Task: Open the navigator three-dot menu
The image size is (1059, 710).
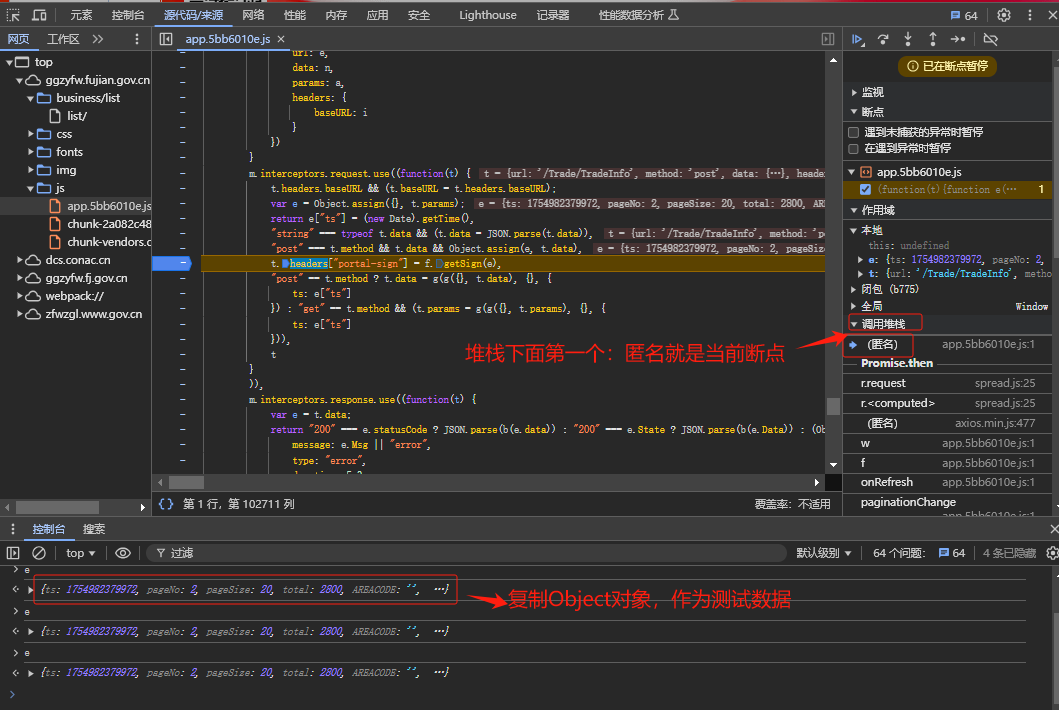Action: click(137, 39)
